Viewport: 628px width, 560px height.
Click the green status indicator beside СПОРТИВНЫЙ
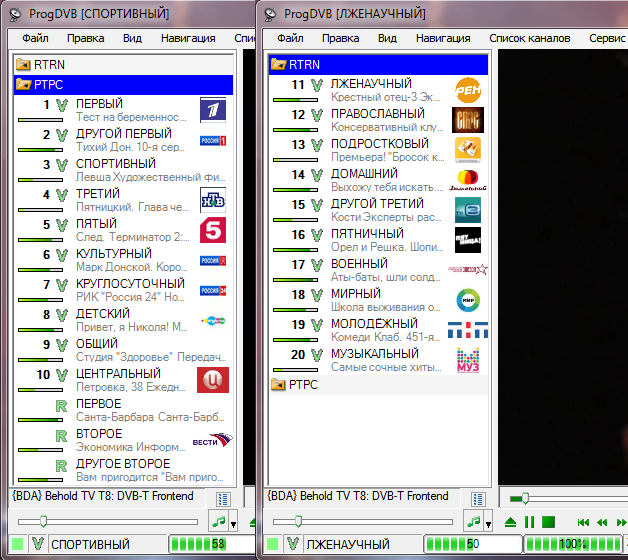coord(17,544)
